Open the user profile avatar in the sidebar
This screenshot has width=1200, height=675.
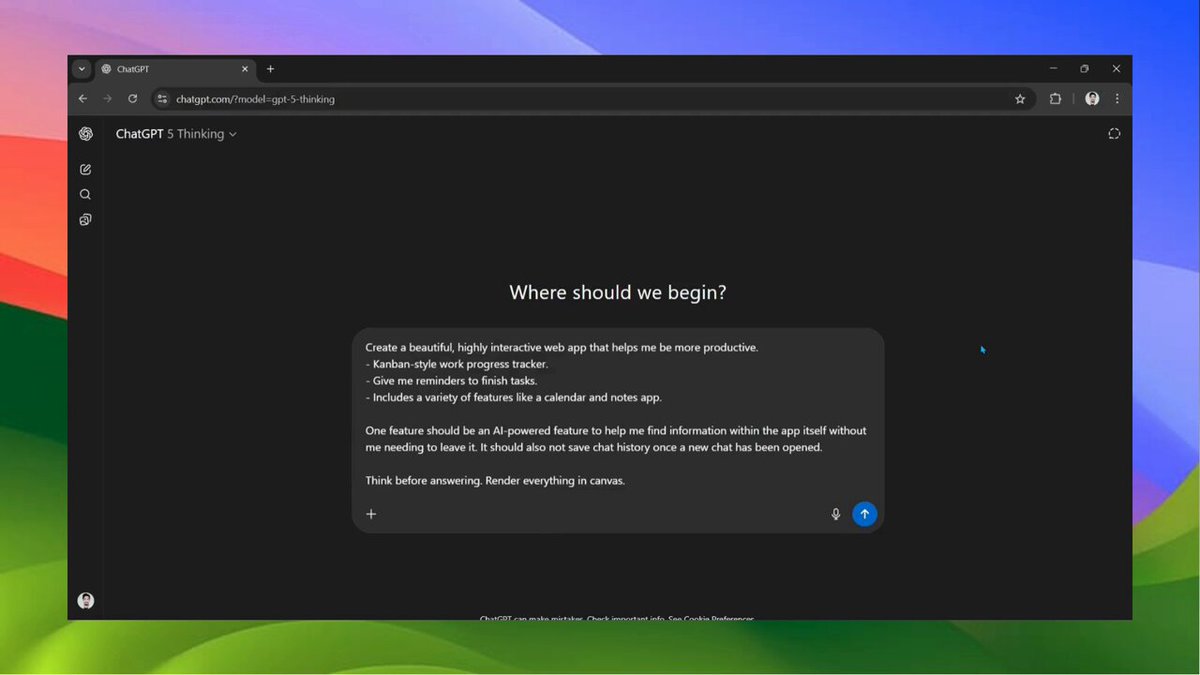[86, 601]
